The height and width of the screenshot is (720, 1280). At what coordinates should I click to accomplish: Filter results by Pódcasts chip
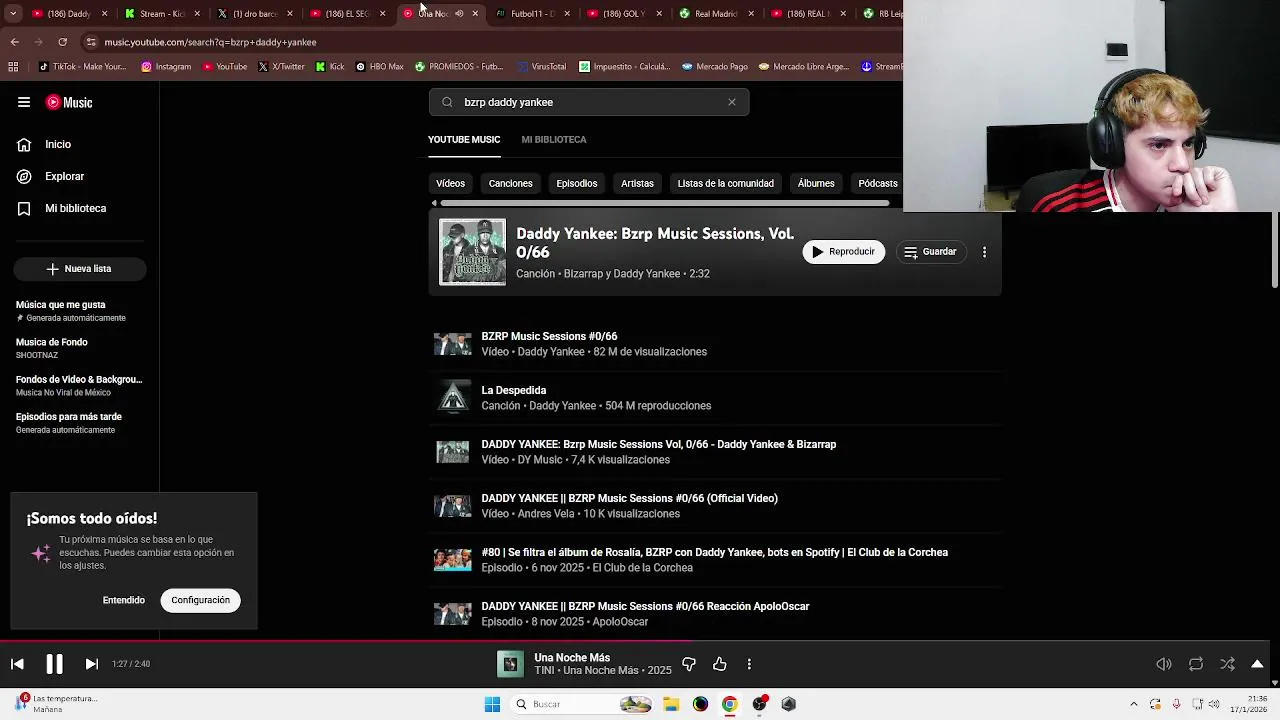(877, 183)
